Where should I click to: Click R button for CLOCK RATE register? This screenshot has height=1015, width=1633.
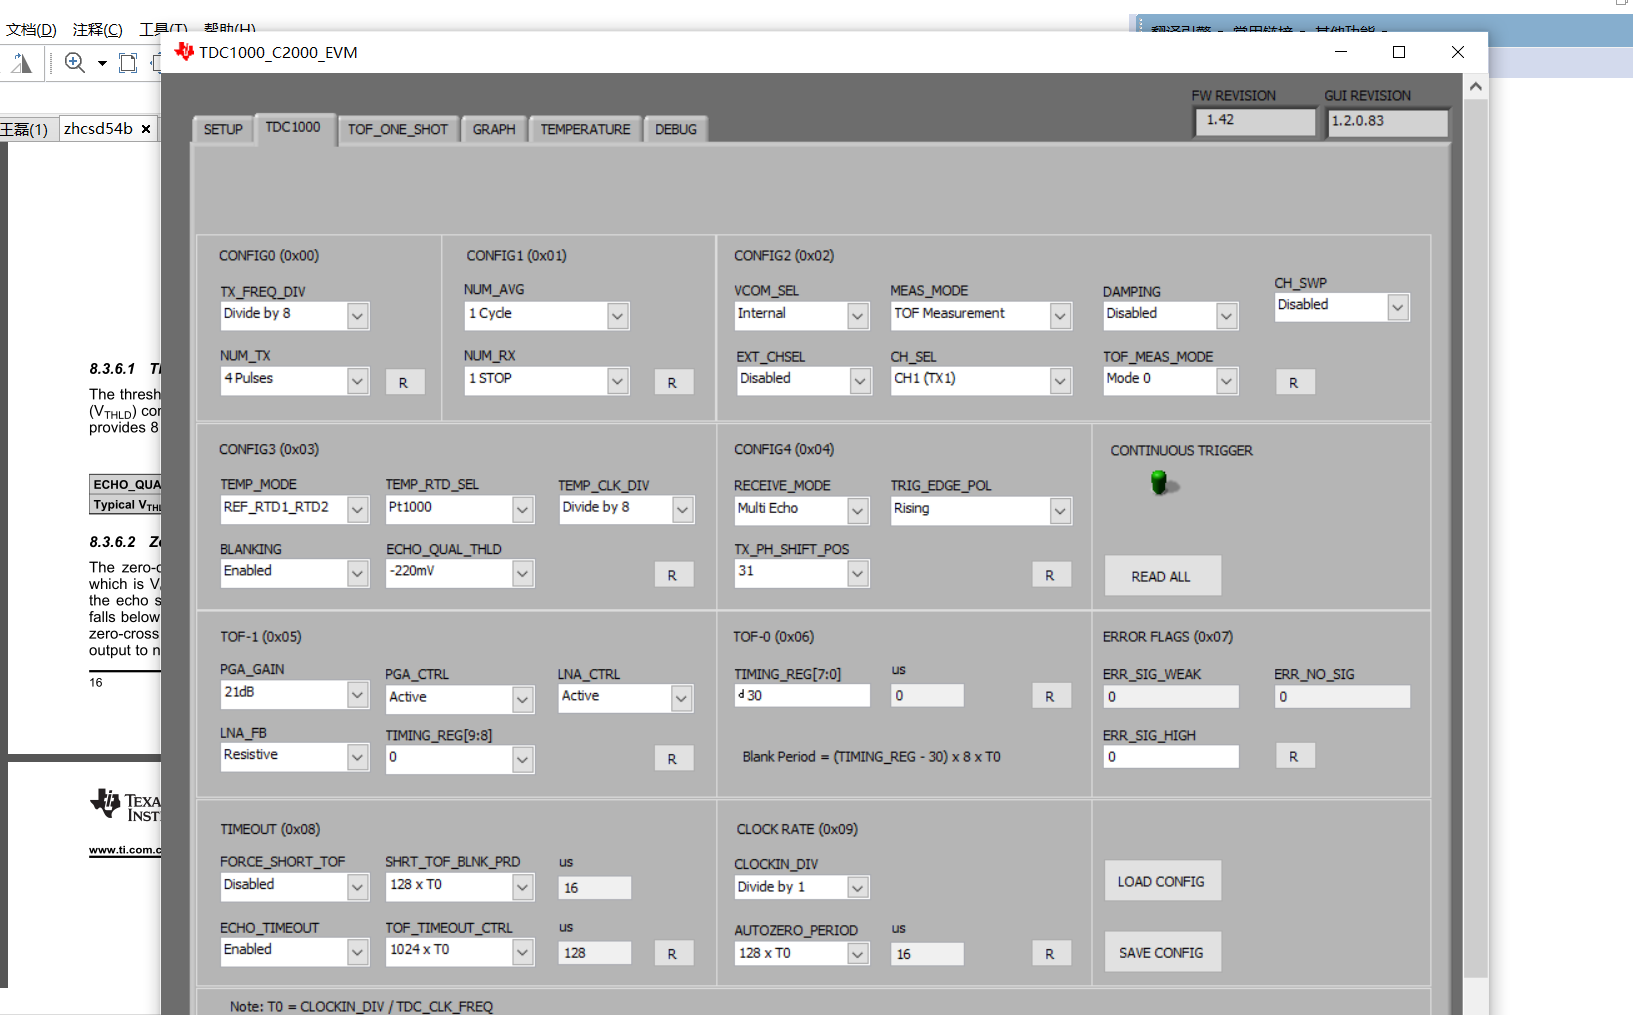tap(1050, 954)
